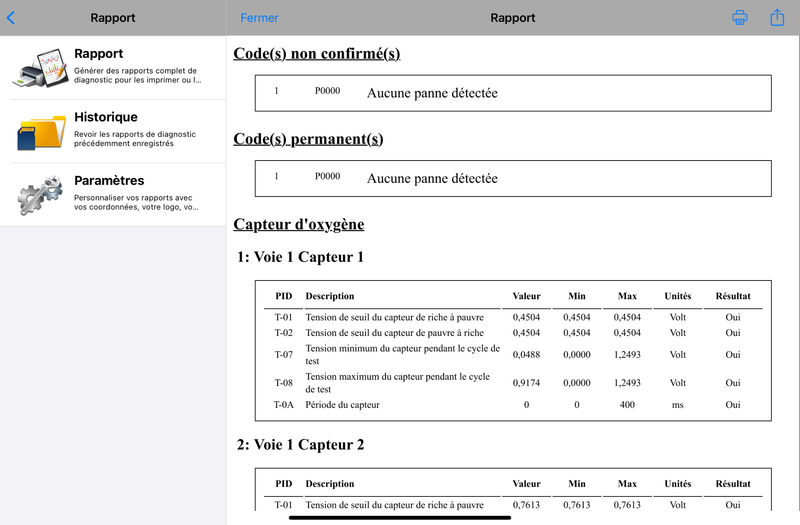Click the Voie 1 Capteur 2 heading
Image resolution: width=800 pixels, height=525 pixels.
tap(300, 444)
